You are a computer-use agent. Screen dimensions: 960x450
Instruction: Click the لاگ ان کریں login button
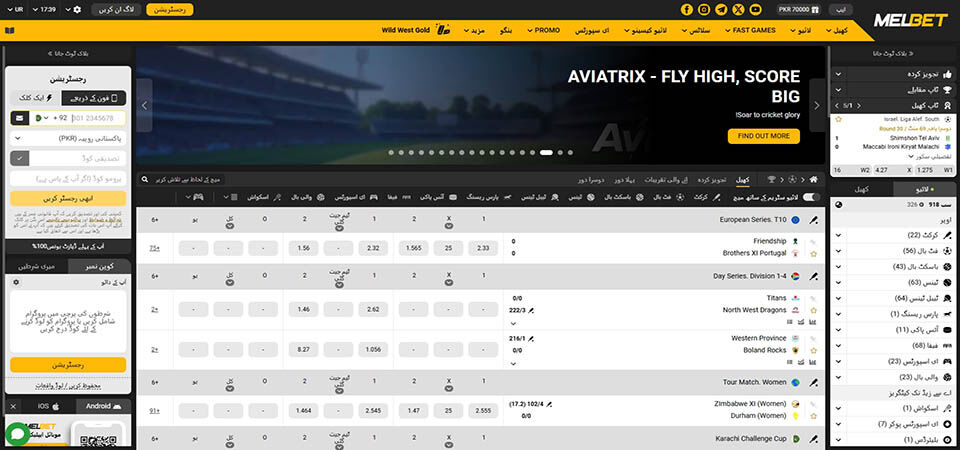pos(116,10)
